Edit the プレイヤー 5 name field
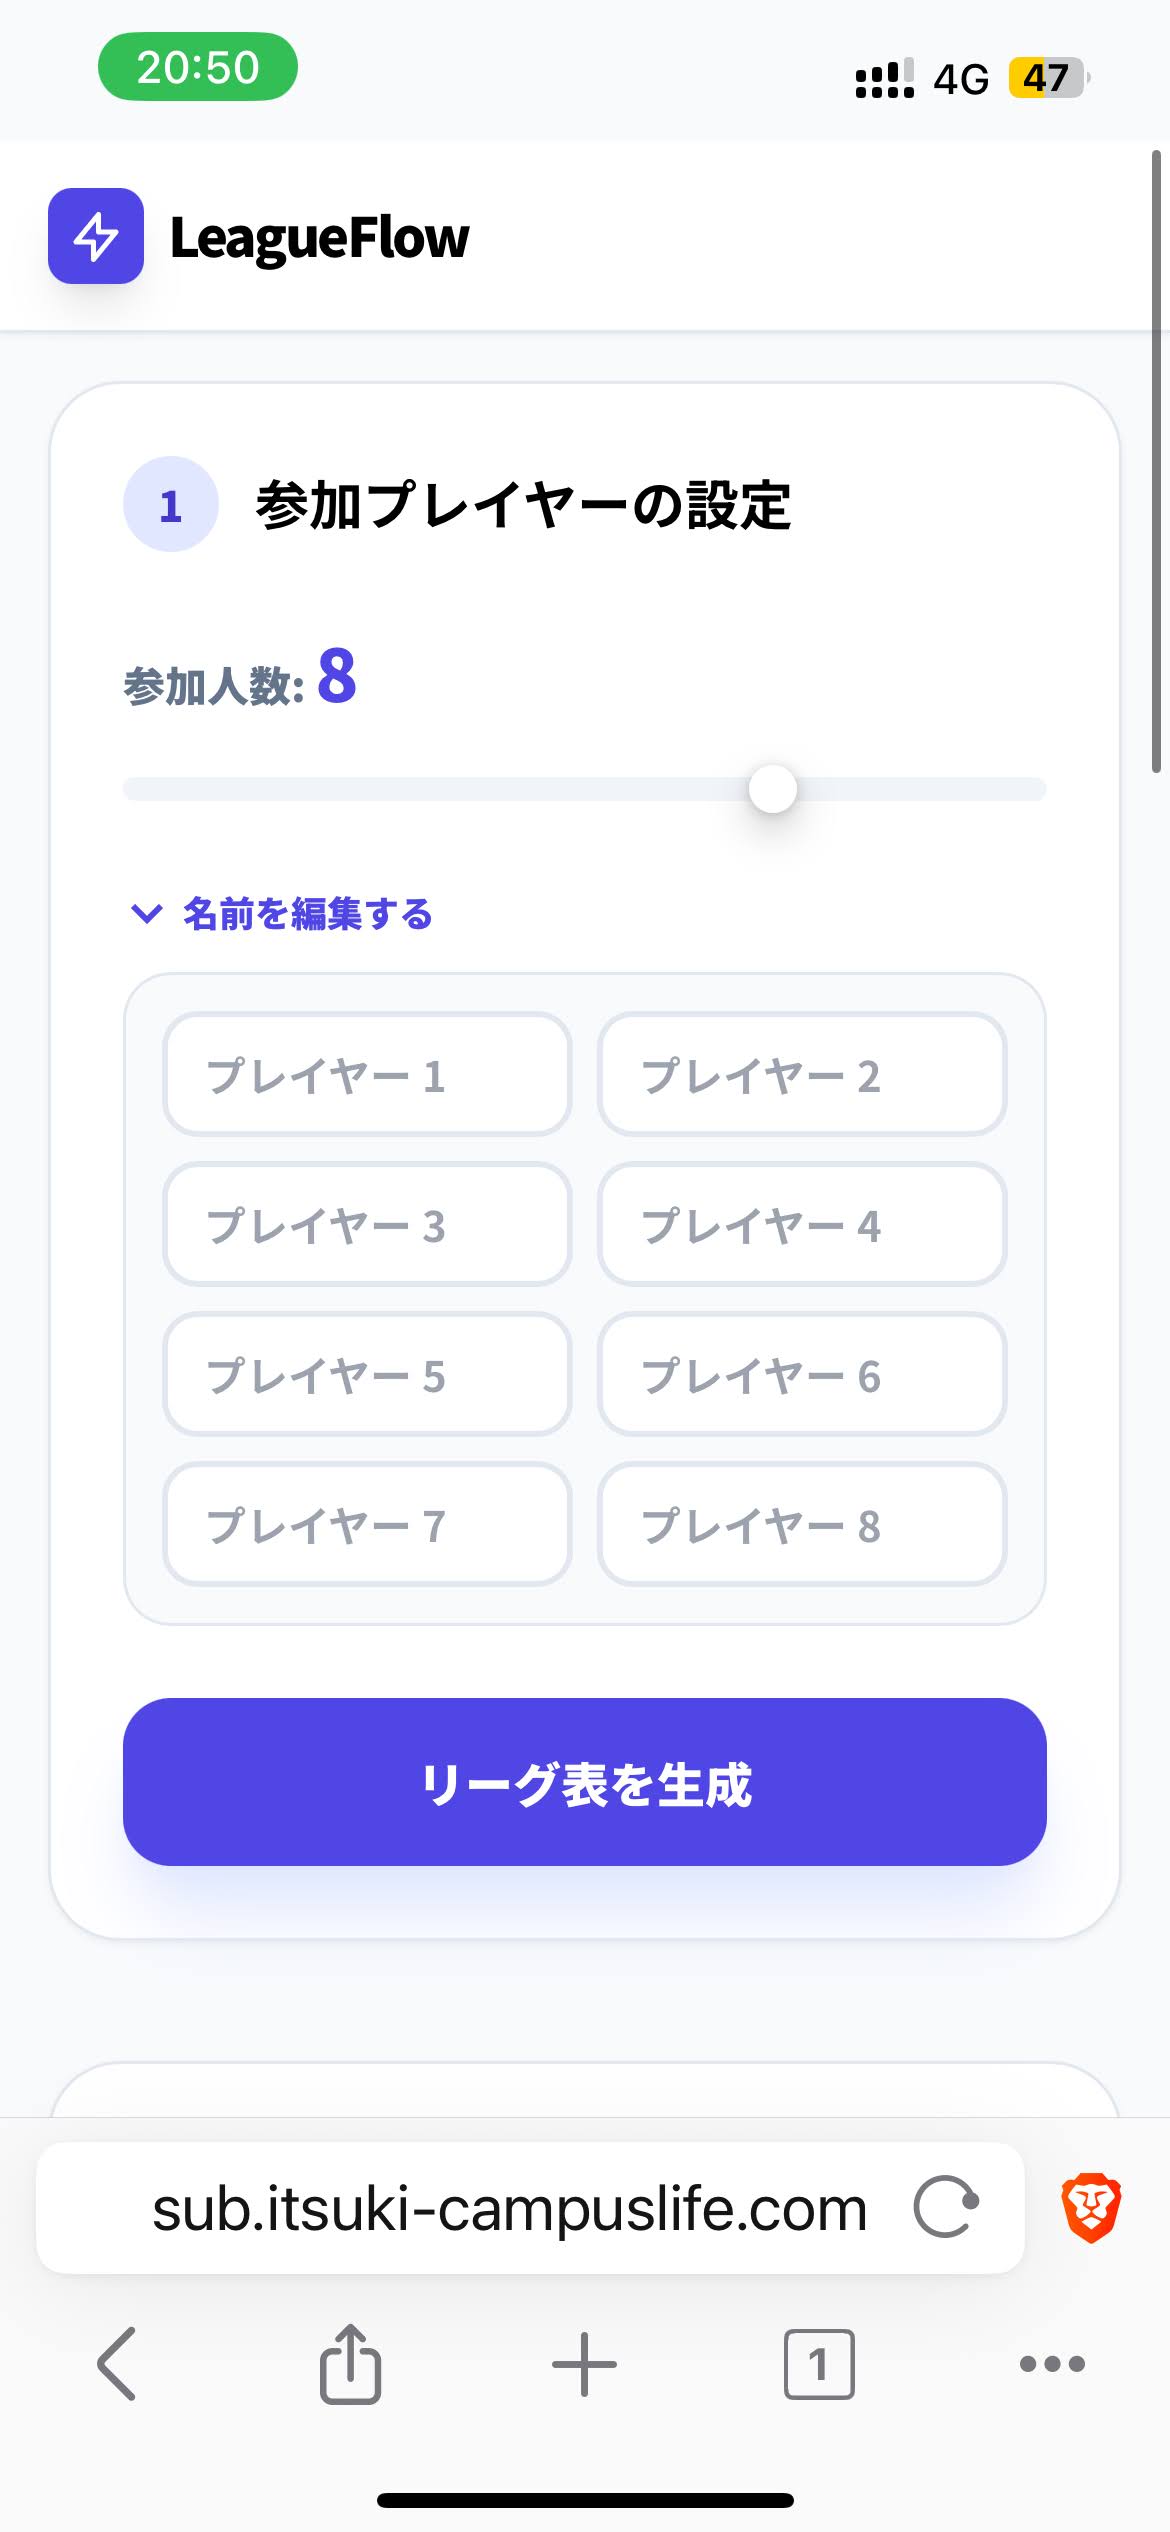Viewport: 1170px width, 2532px height. pyautogui.click(x=367, y=1375)
